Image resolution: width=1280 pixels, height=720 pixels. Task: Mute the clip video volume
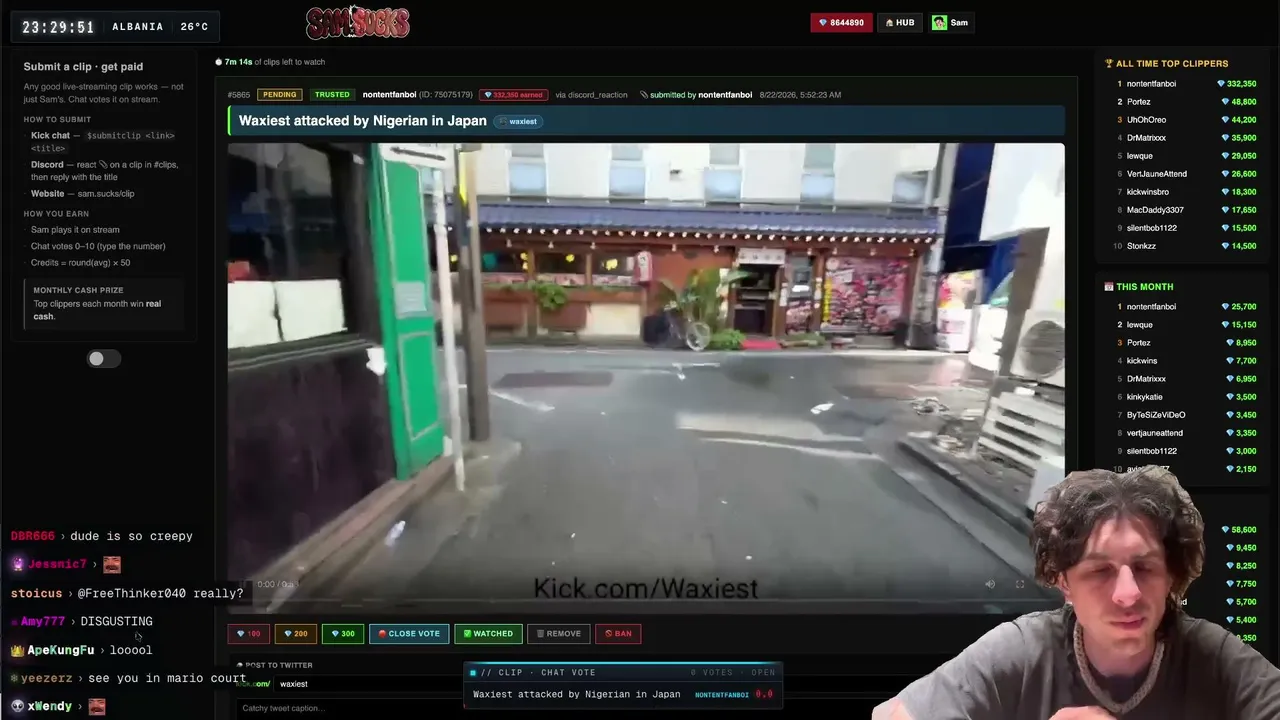tap(990, 584)
